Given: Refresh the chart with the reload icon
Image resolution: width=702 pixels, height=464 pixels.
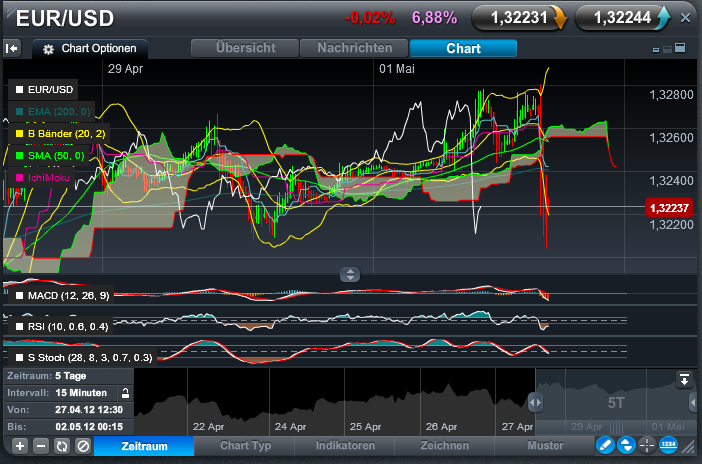Looking at the screenshot, I should pos(62,446).
